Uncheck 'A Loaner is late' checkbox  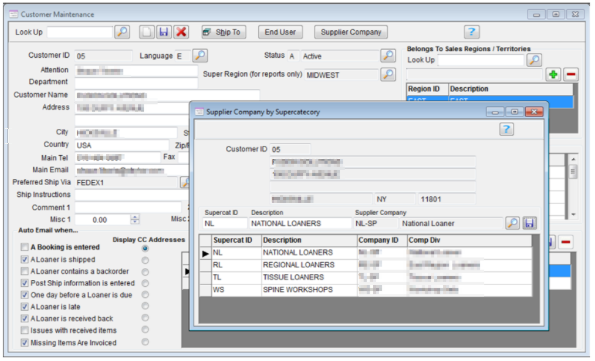pos(25,307)
